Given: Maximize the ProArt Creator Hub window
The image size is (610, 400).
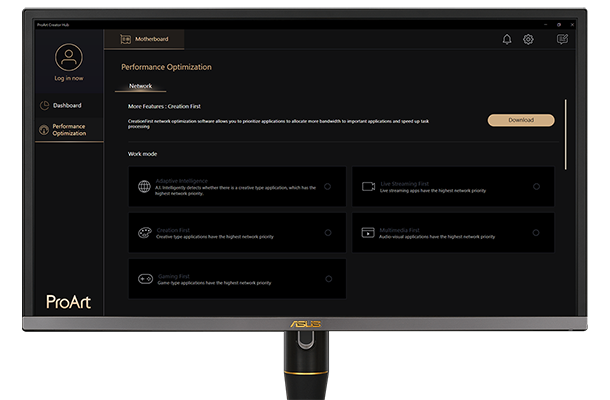Looking at the screenshot, I should pyautogui.click(x=559, y=25).
